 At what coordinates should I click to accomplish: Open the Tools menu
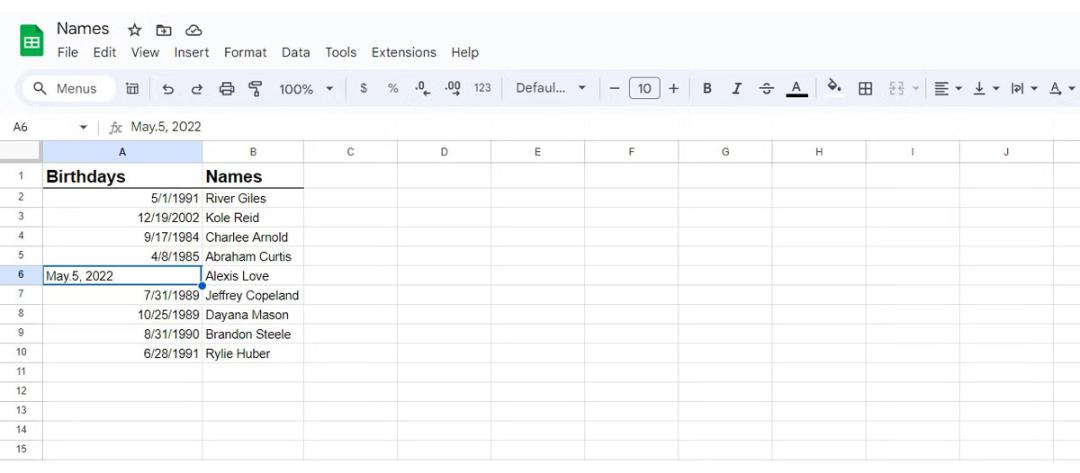tap(341, 52)
